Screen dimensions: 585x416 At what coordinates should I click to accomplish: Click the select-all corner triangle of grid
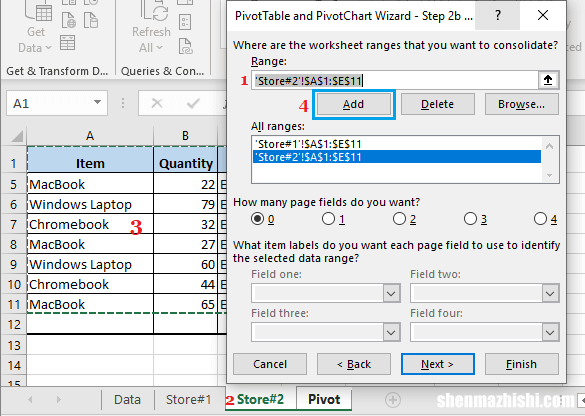click(x=17, y=136)
